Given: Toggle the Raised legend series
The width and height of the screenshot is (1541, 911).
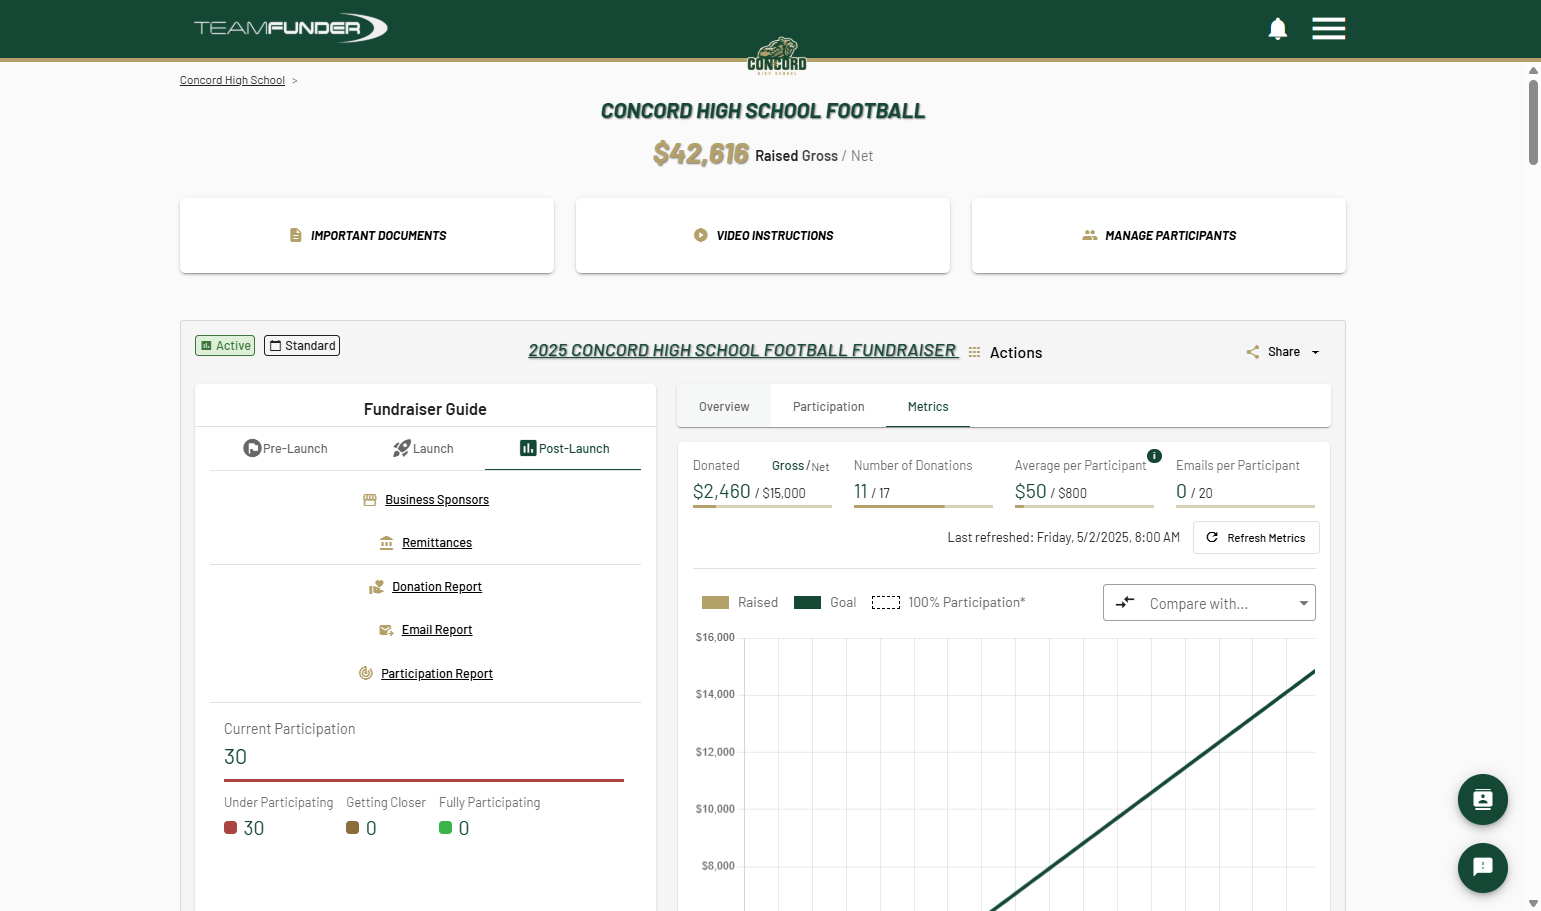Looking at the screenshot, I should click(740, 603).
